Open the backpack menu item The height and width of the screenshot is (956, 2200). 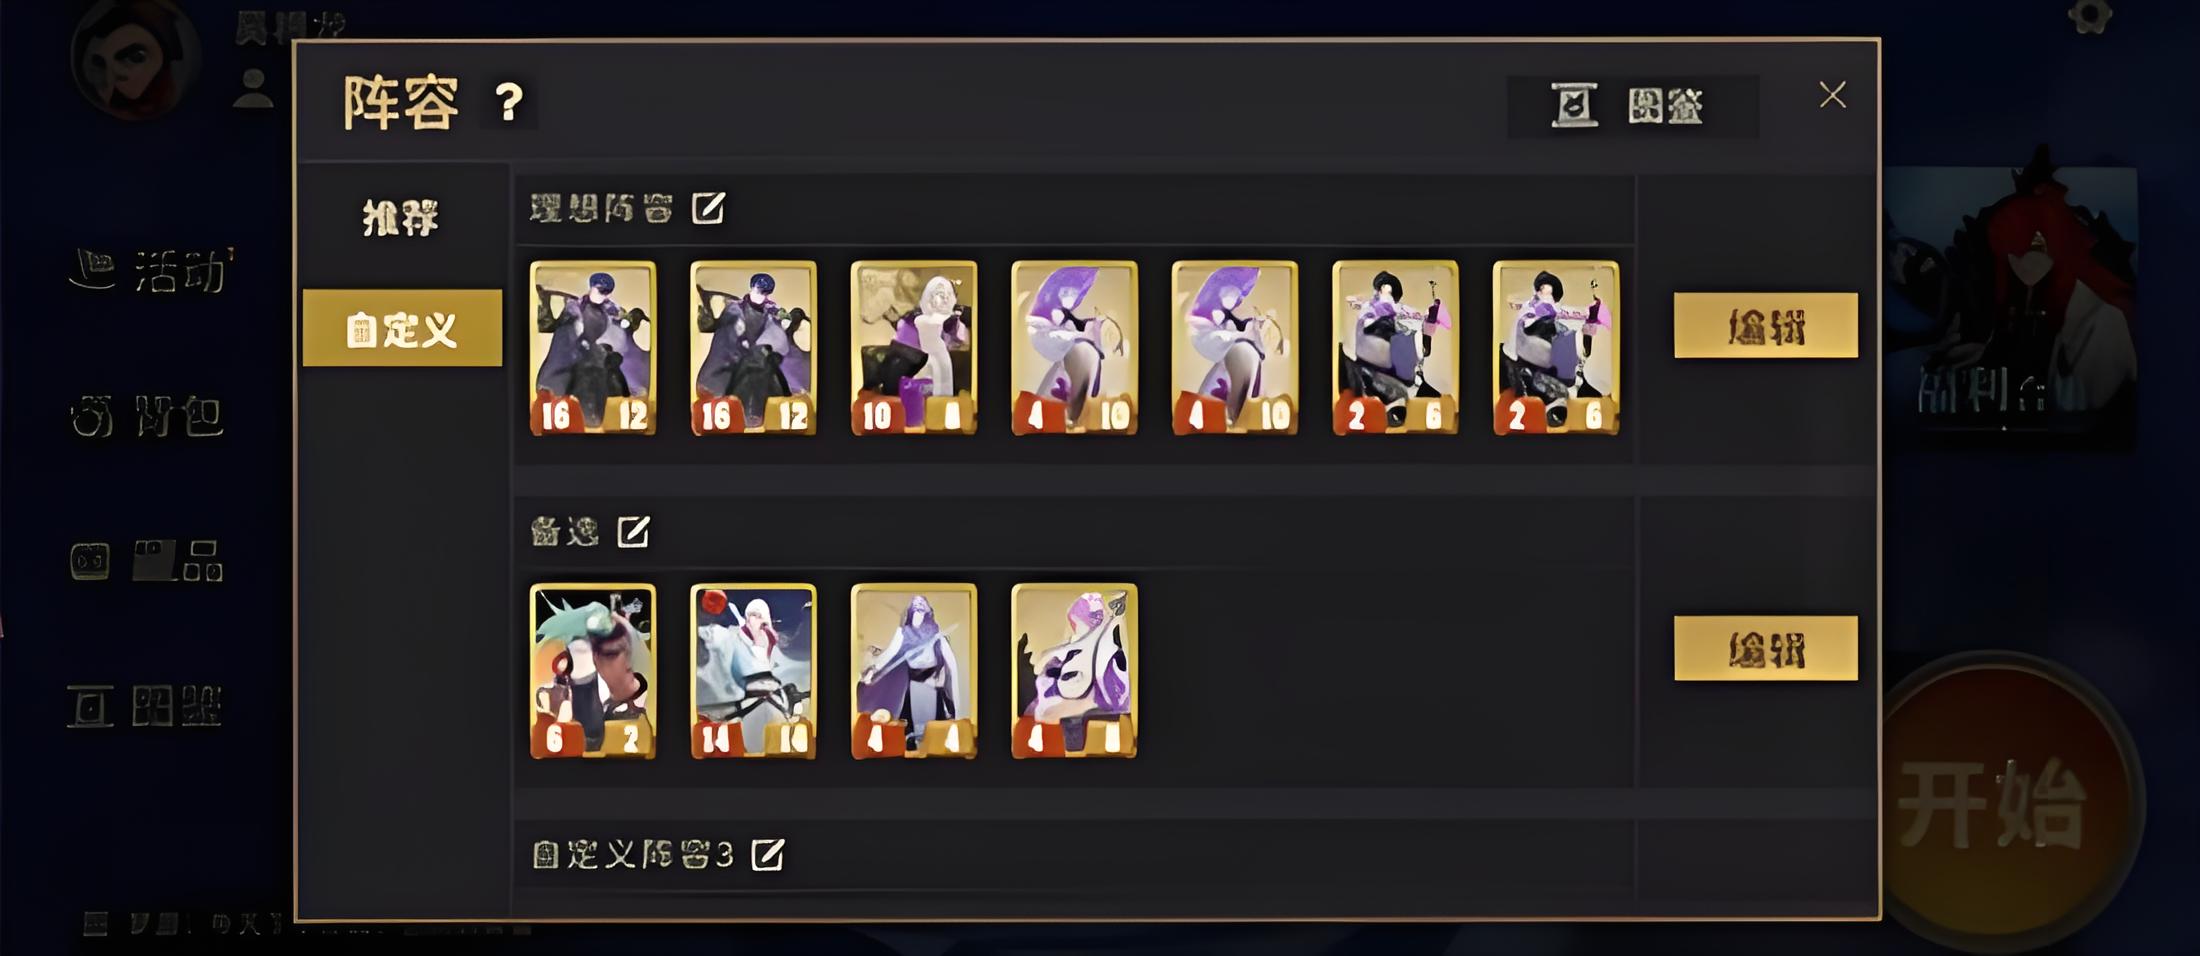point(148,416)
